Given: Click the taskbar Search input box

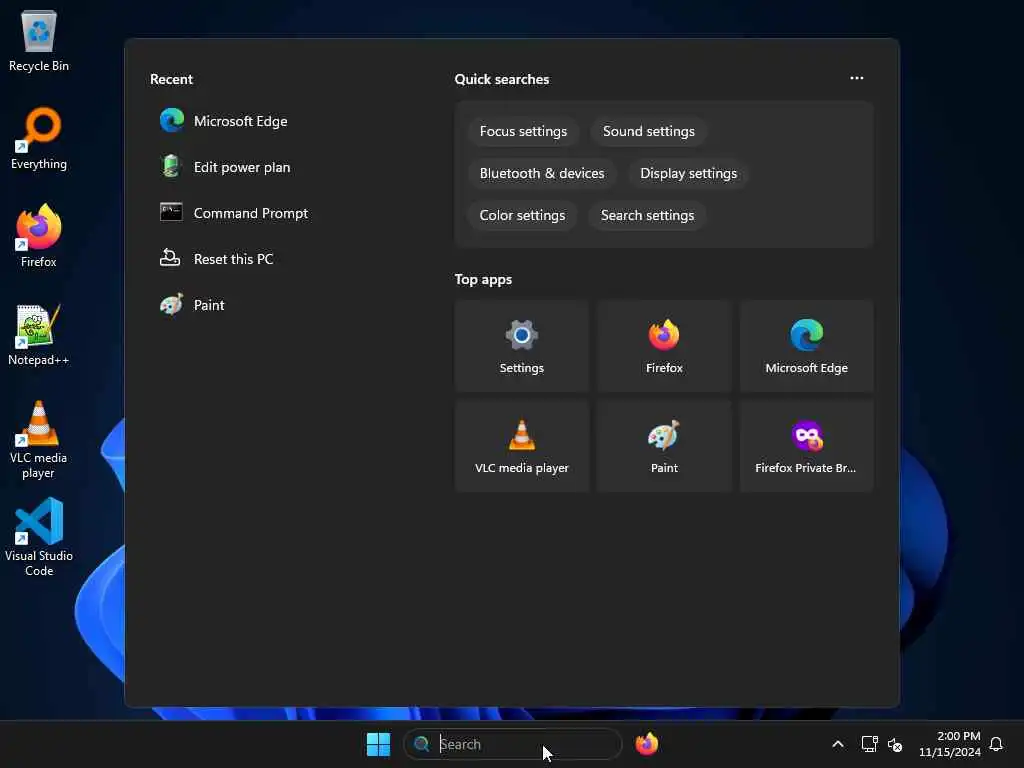Looking at the screenshot, I should tap(513, 744).
